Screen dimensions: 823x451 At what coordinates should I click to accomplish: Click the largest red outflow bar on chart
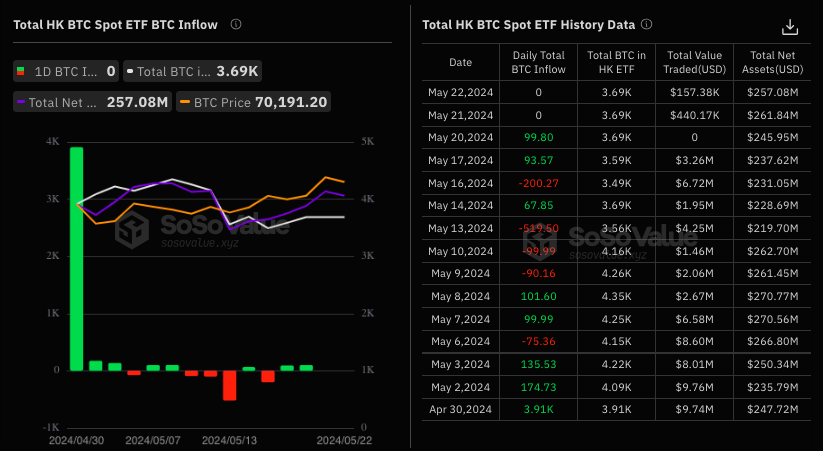229,385
